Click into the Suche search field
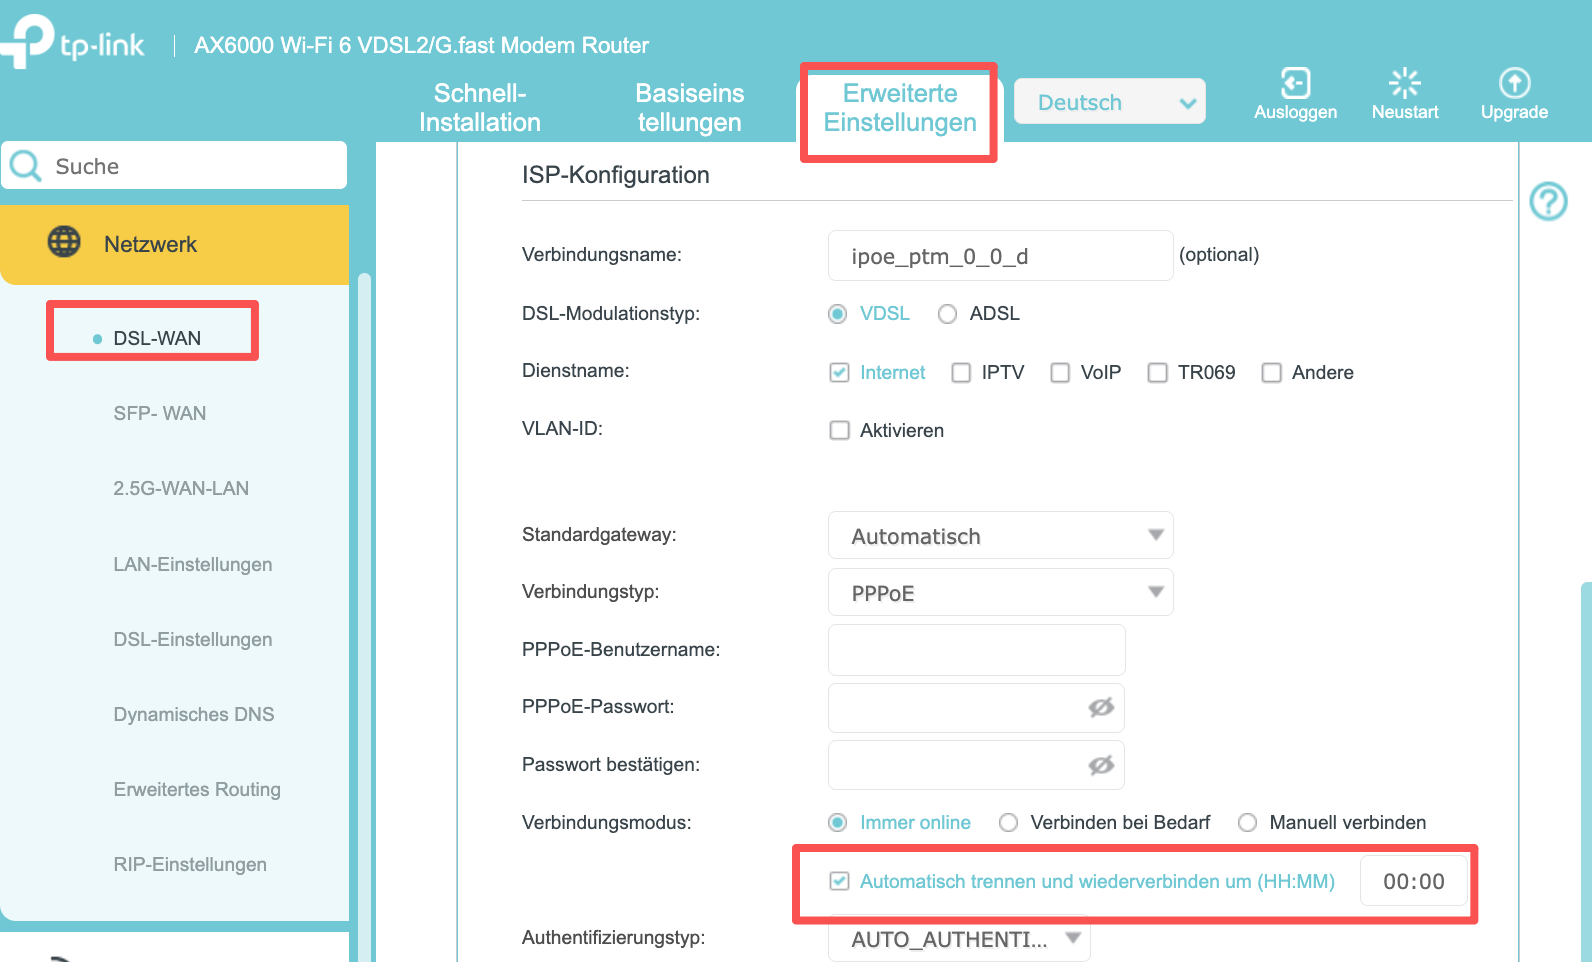 (174, 165)
